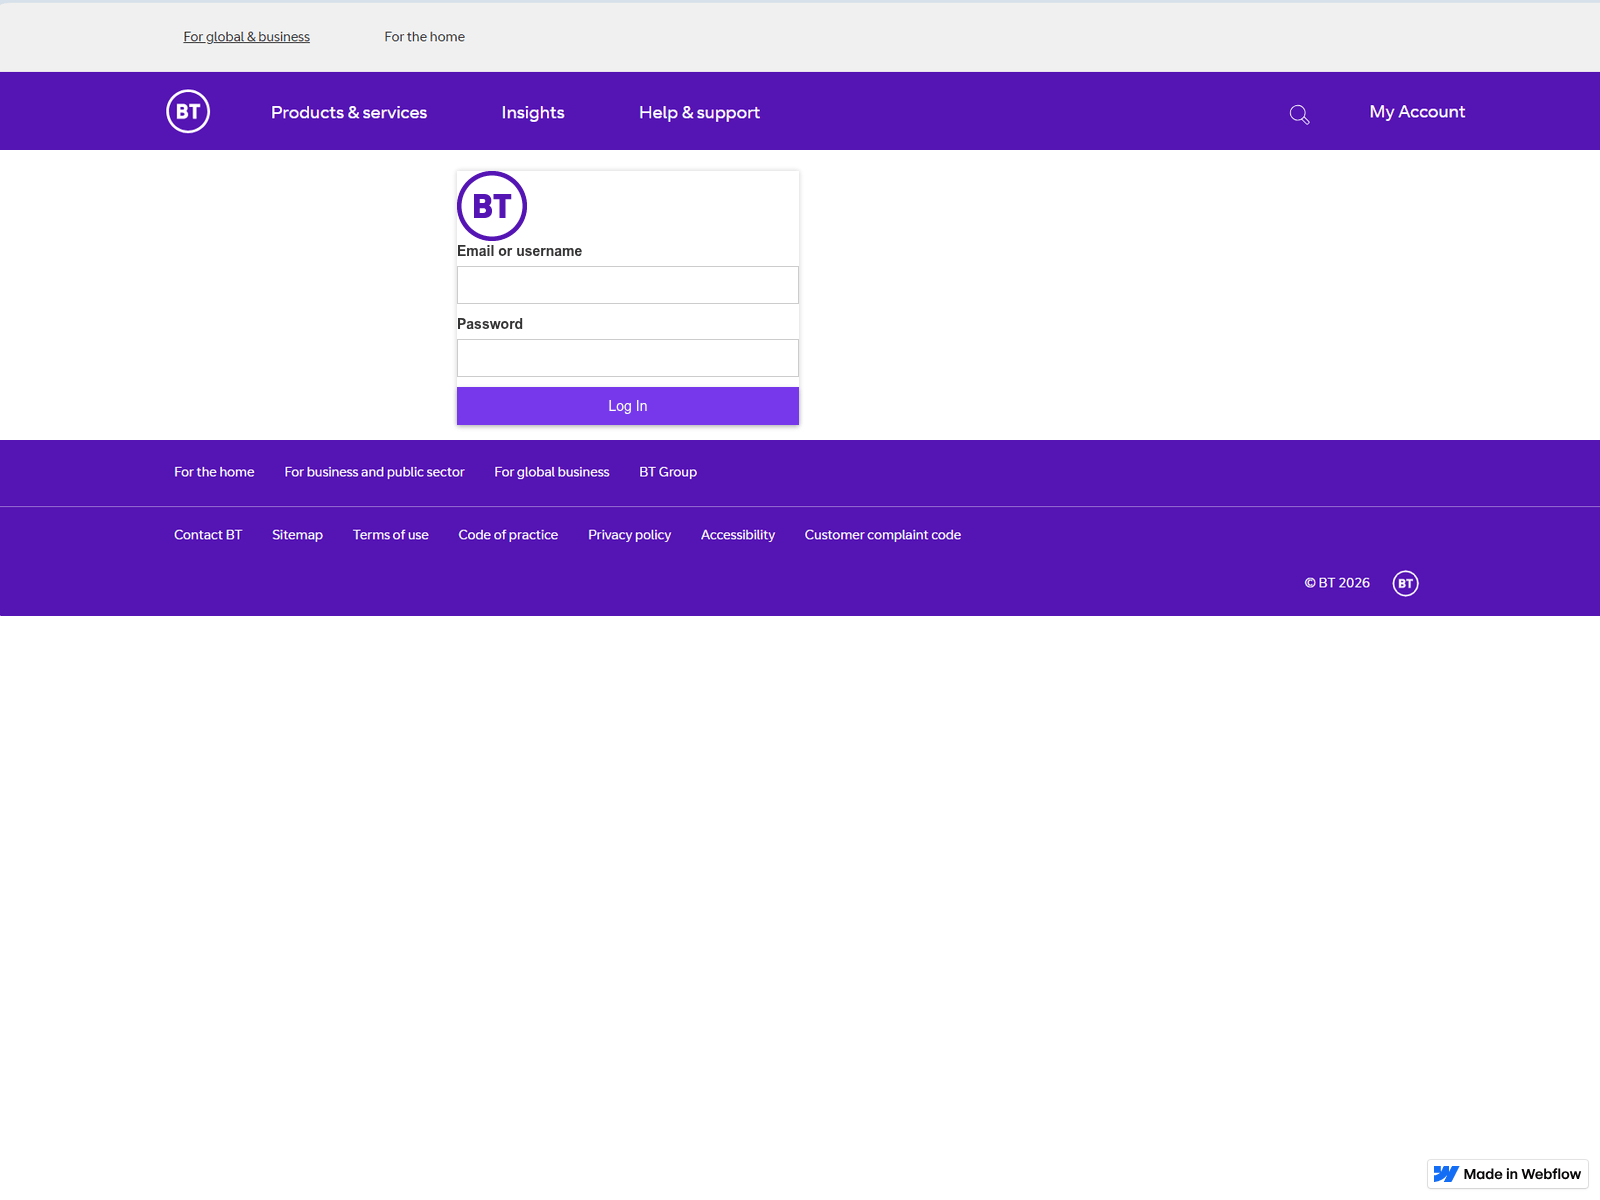Open For business and public sector link
1600x1200 pixels.
374,472
